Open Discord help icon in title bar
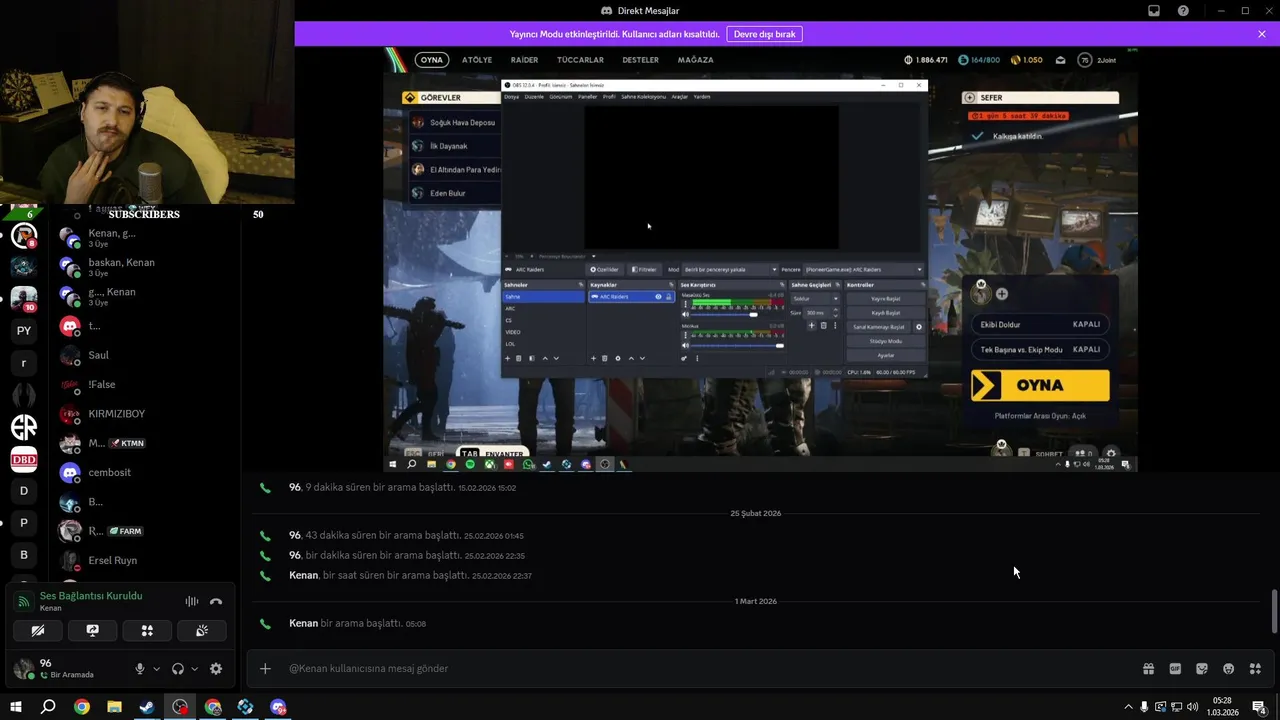Viewport: 1280px width, 720px height. click(1183, 11)
